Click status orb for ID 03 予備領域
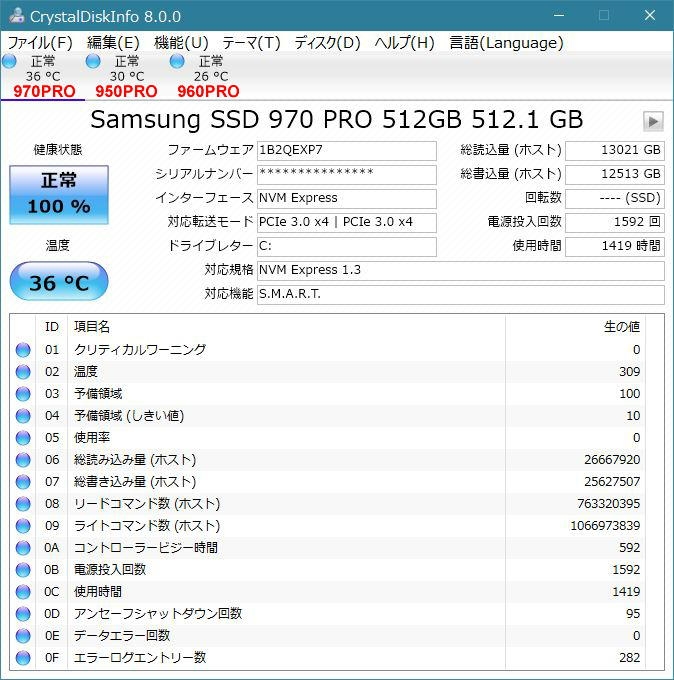Viewport: 674px width, 680px height. (x=23, y=394)
